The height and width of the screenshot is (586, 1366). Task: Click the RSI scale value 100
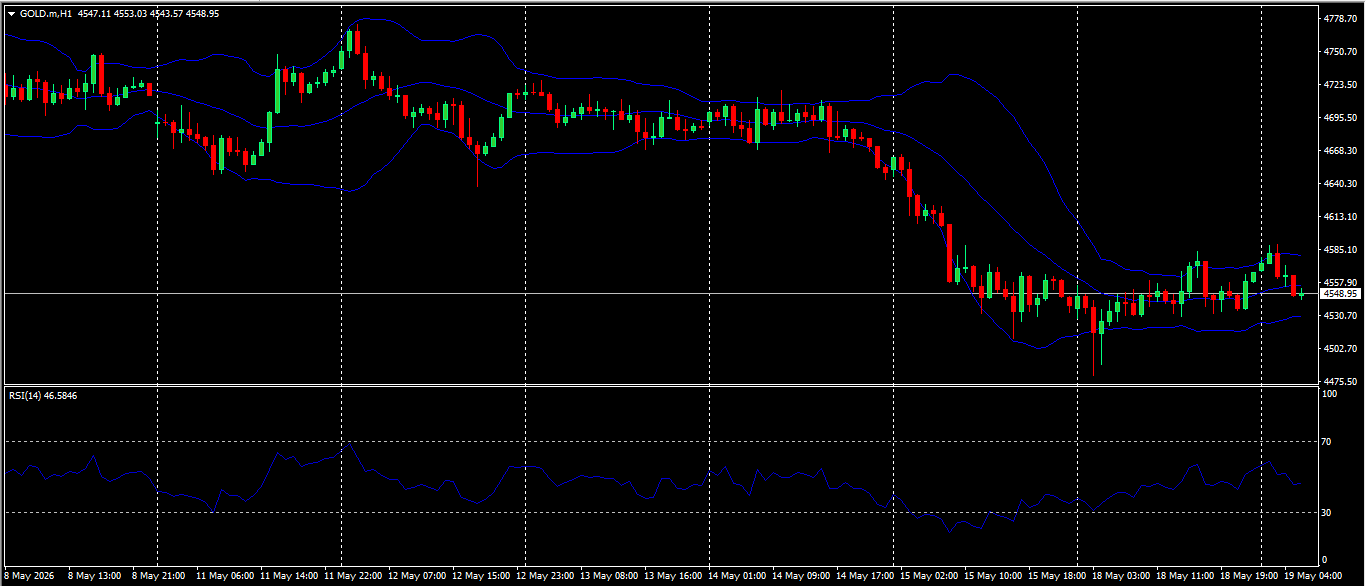(x=1330, y=394)
